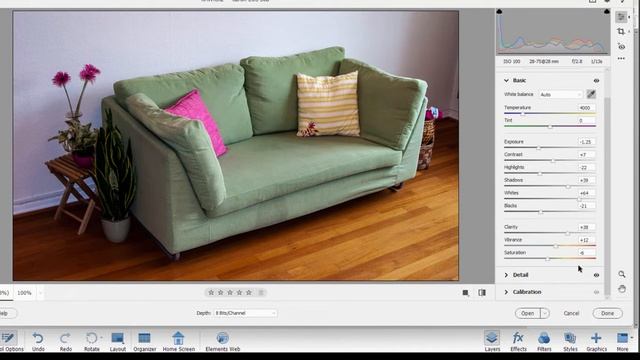Open Layout in the taskbar

pos(118,341)
